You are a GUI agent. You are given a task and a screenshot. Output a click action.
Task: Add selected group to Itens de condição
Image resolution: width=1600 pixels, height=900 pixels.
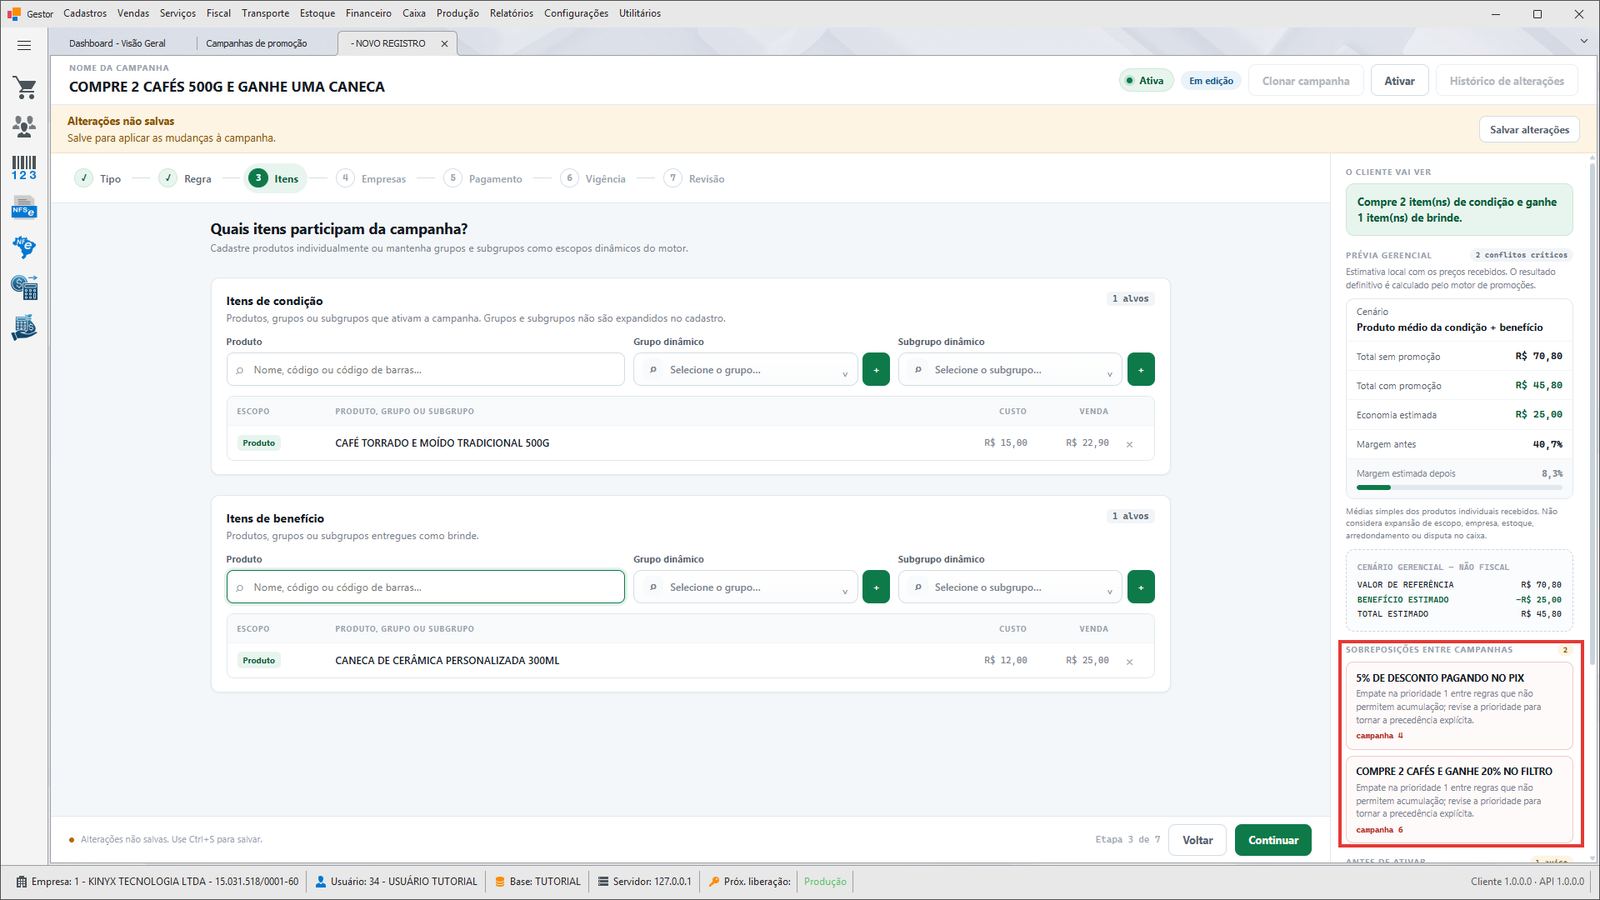pyautogui.click(x=876, y=369)
